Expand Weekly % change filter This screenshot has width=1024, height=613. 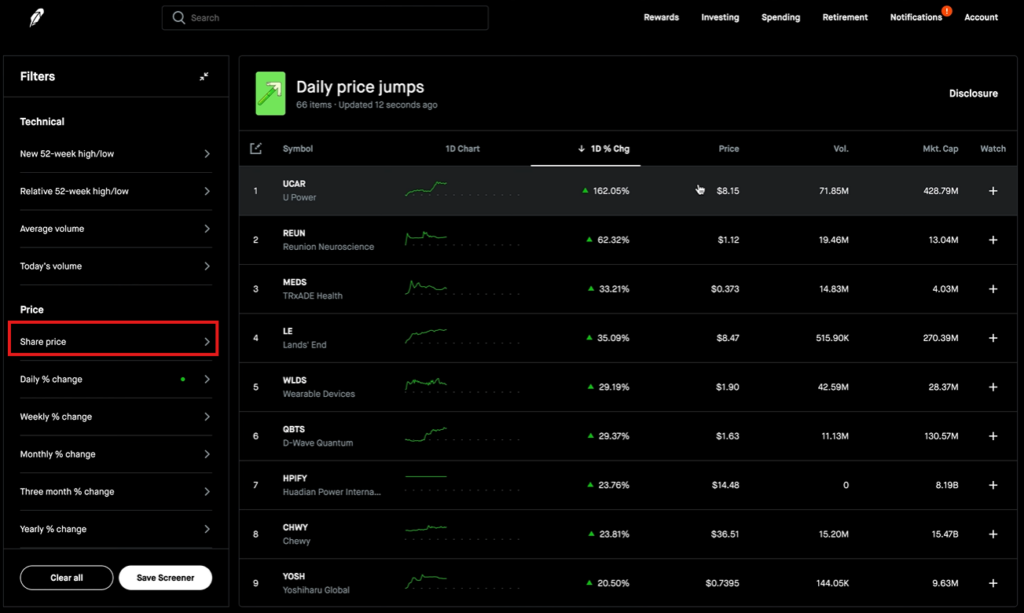116,417
